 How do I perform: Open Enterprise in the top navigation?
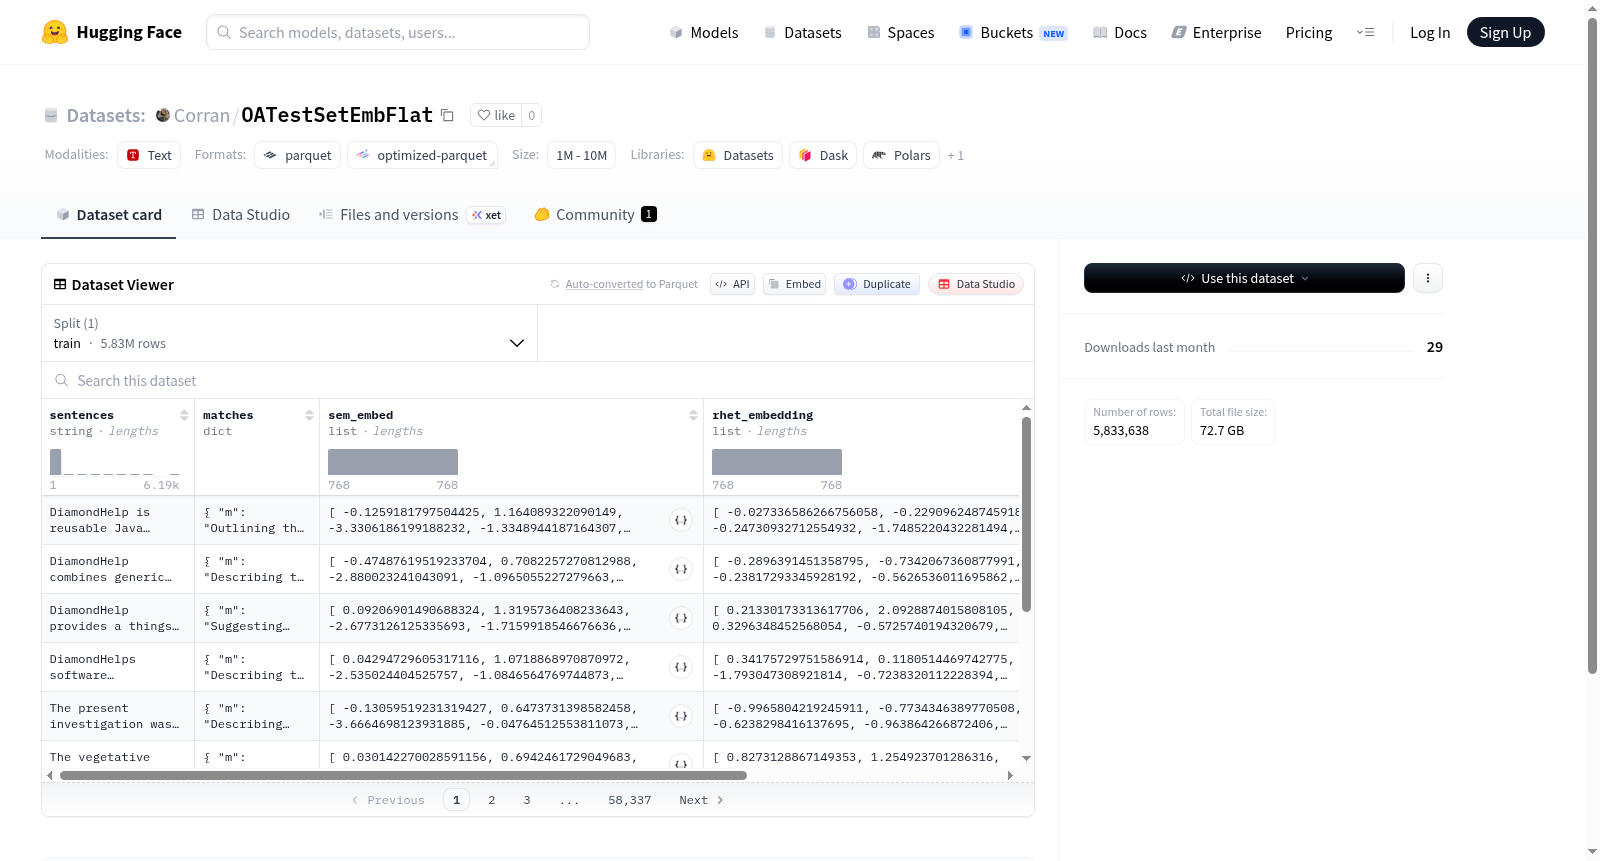1217,32
